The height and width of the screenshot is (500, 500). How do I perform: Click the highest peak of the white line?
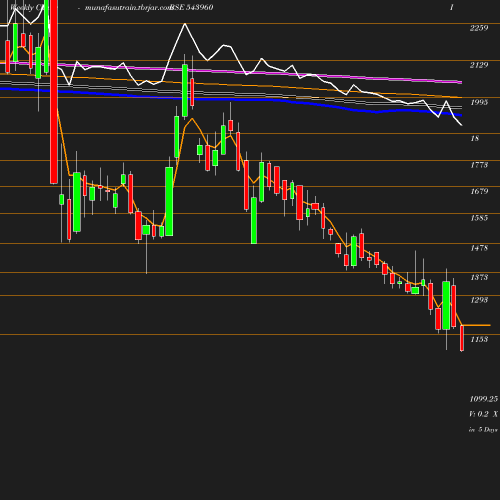(184, 24)
